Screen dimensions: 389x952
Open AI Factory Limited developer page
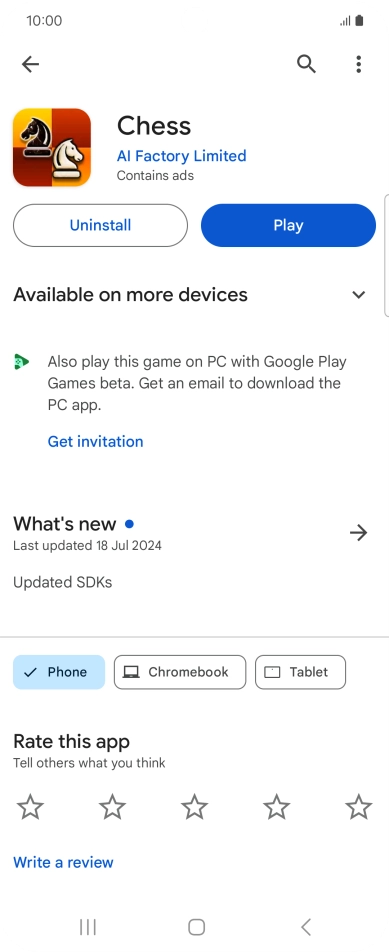(181, 156)
